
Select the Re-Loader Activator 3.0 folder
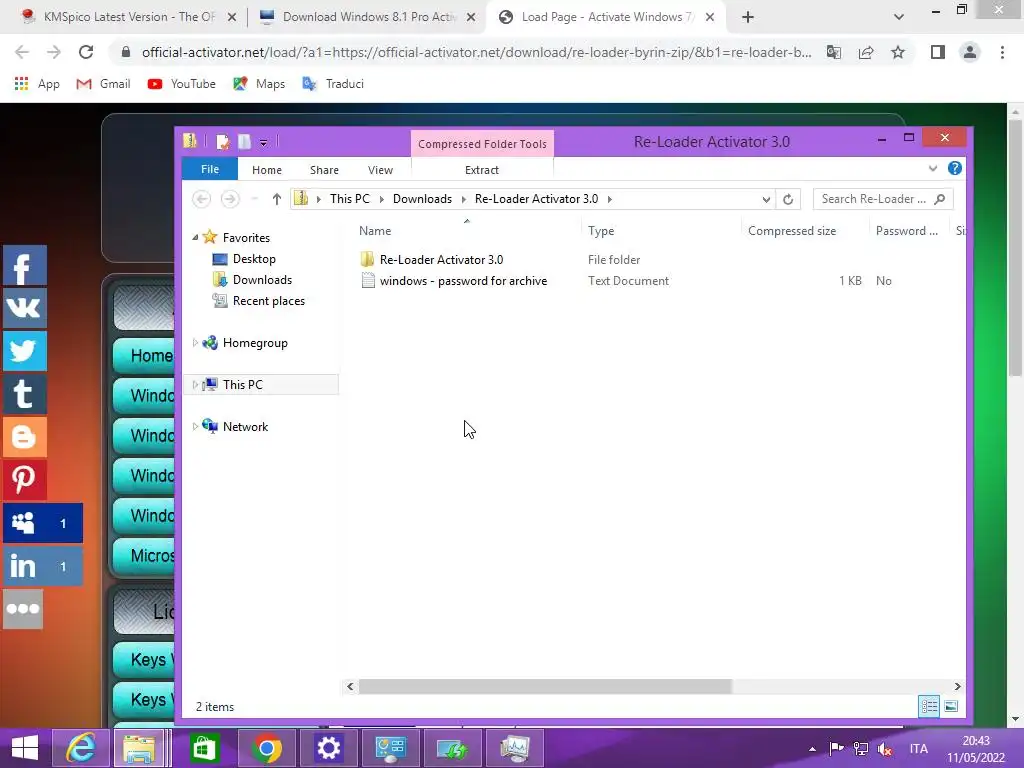[x=441, y=259]
